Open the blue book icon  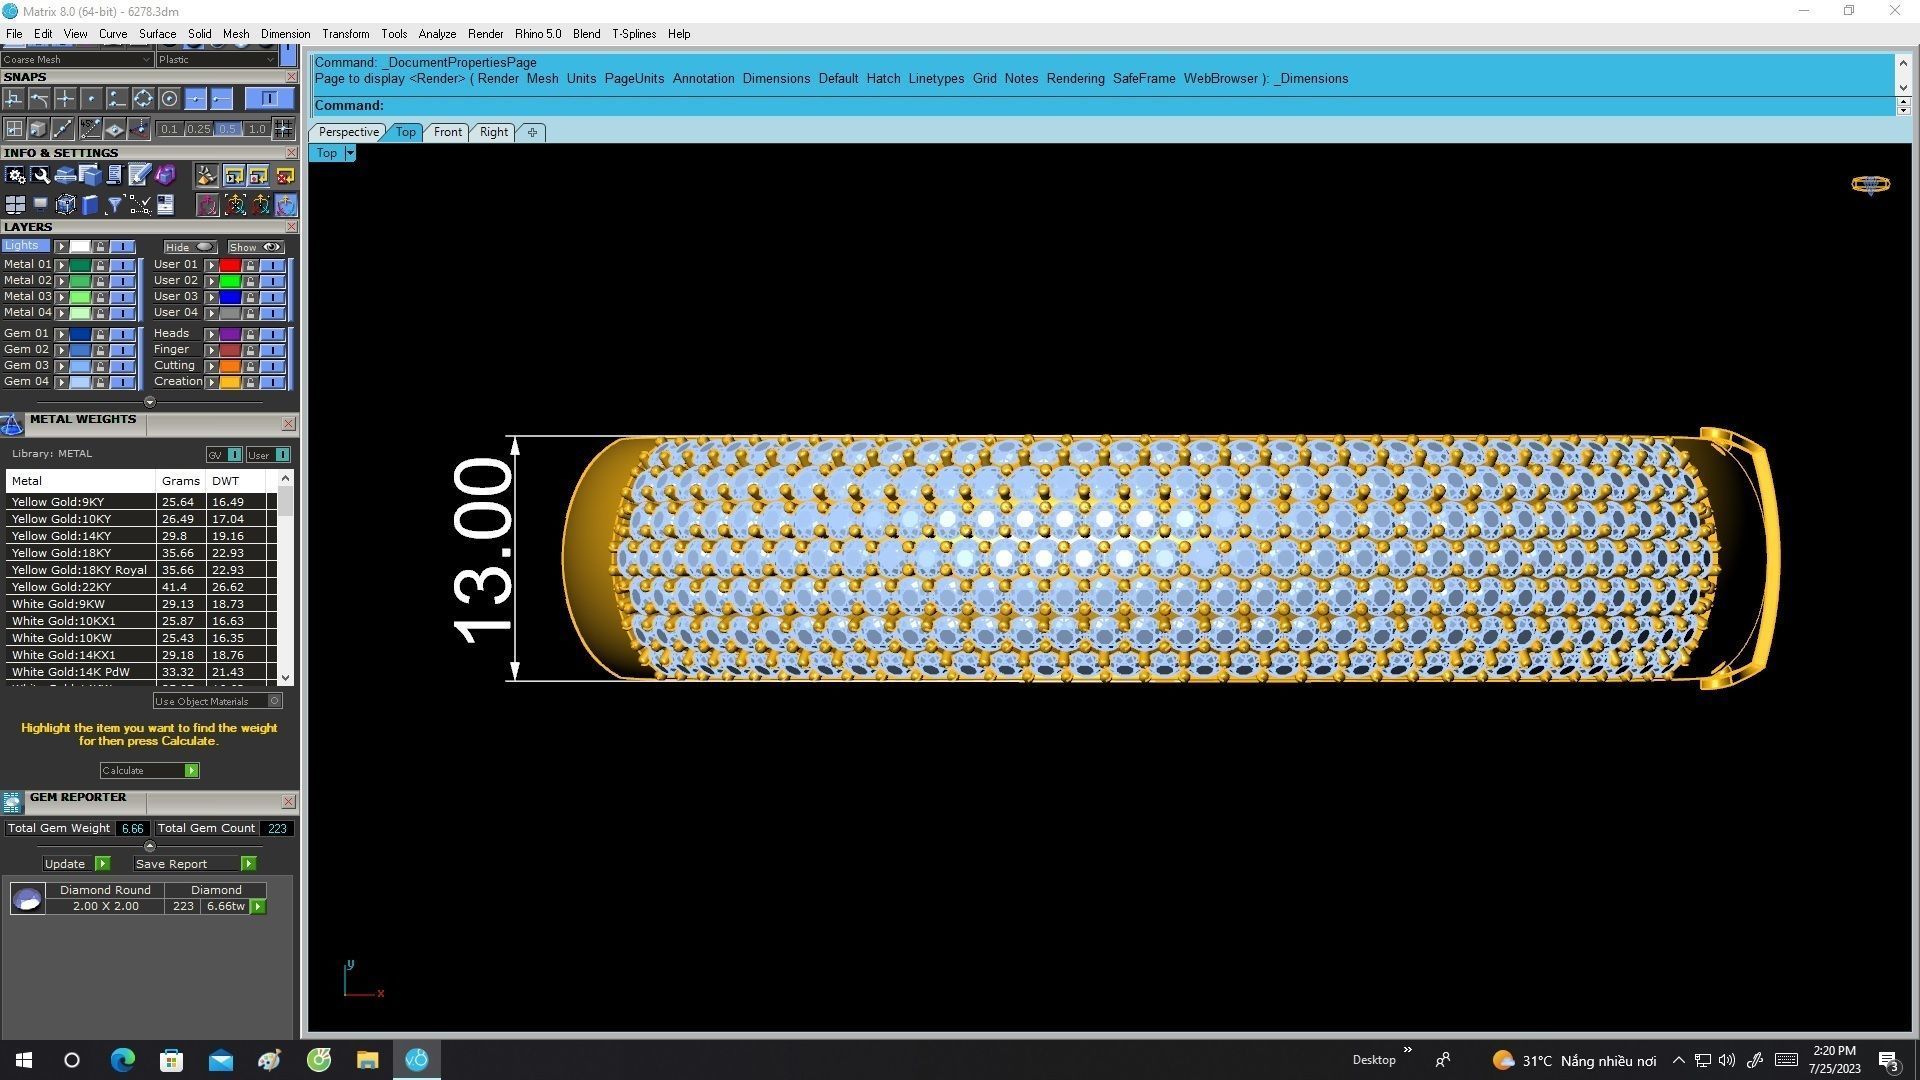pyautogui.click(x=90, y=205)
